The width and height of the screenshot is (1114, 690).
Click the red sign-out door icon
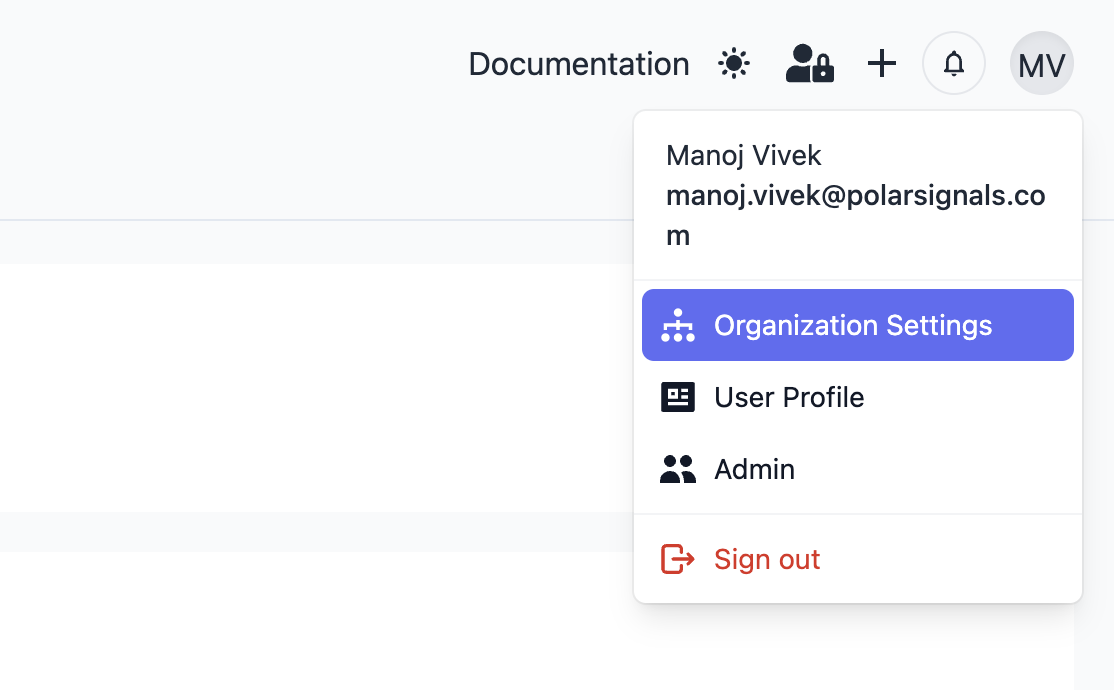(678, 559)
